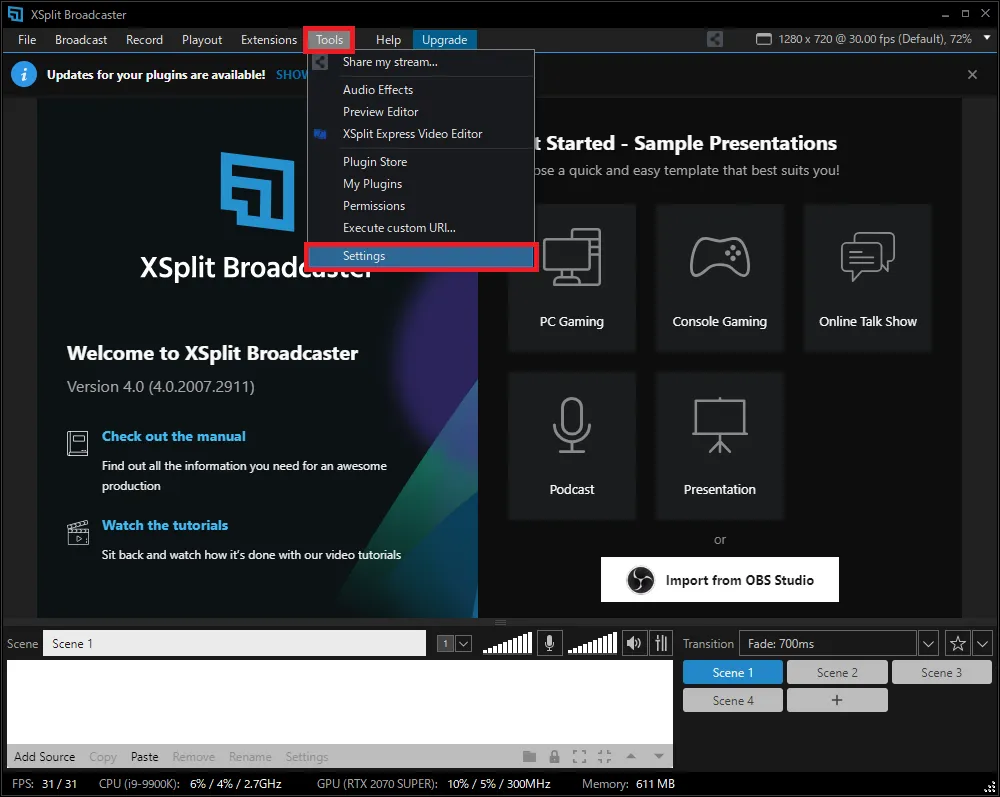Click the shrink source icon

(605, 757)
